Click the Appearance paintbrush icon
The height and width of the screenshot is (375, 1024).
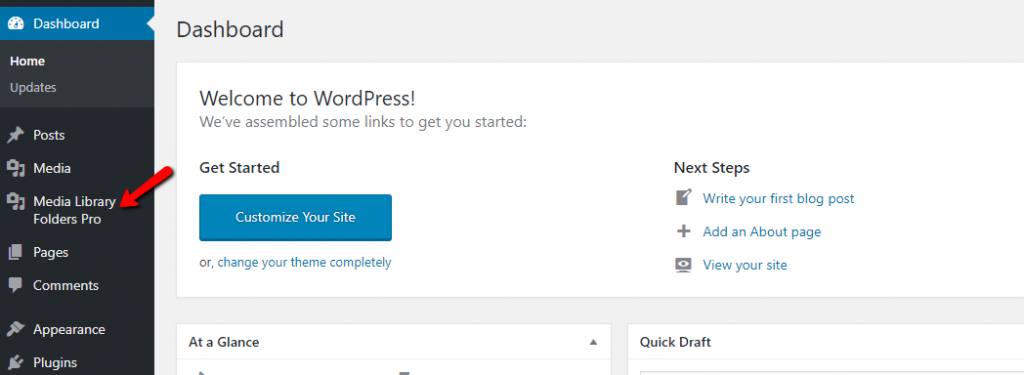click(16, 329)
